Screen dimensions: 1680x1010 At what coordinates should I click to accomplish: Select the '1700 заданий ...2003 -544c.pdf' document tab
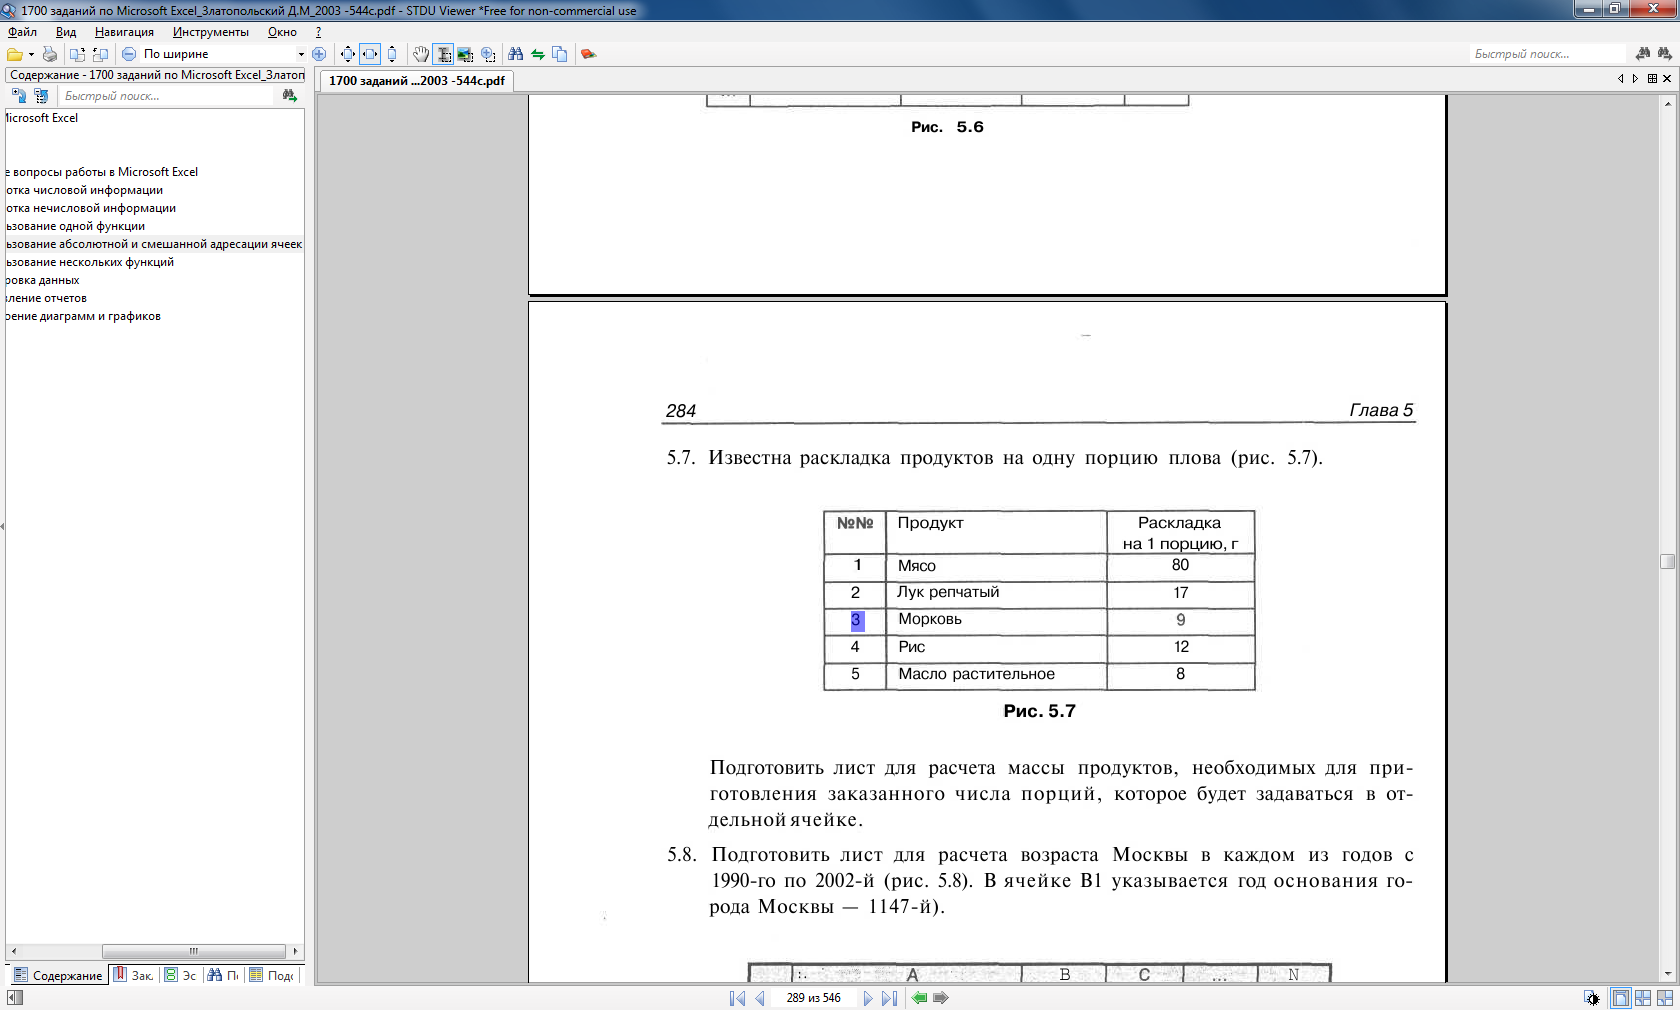coord(417,81)
